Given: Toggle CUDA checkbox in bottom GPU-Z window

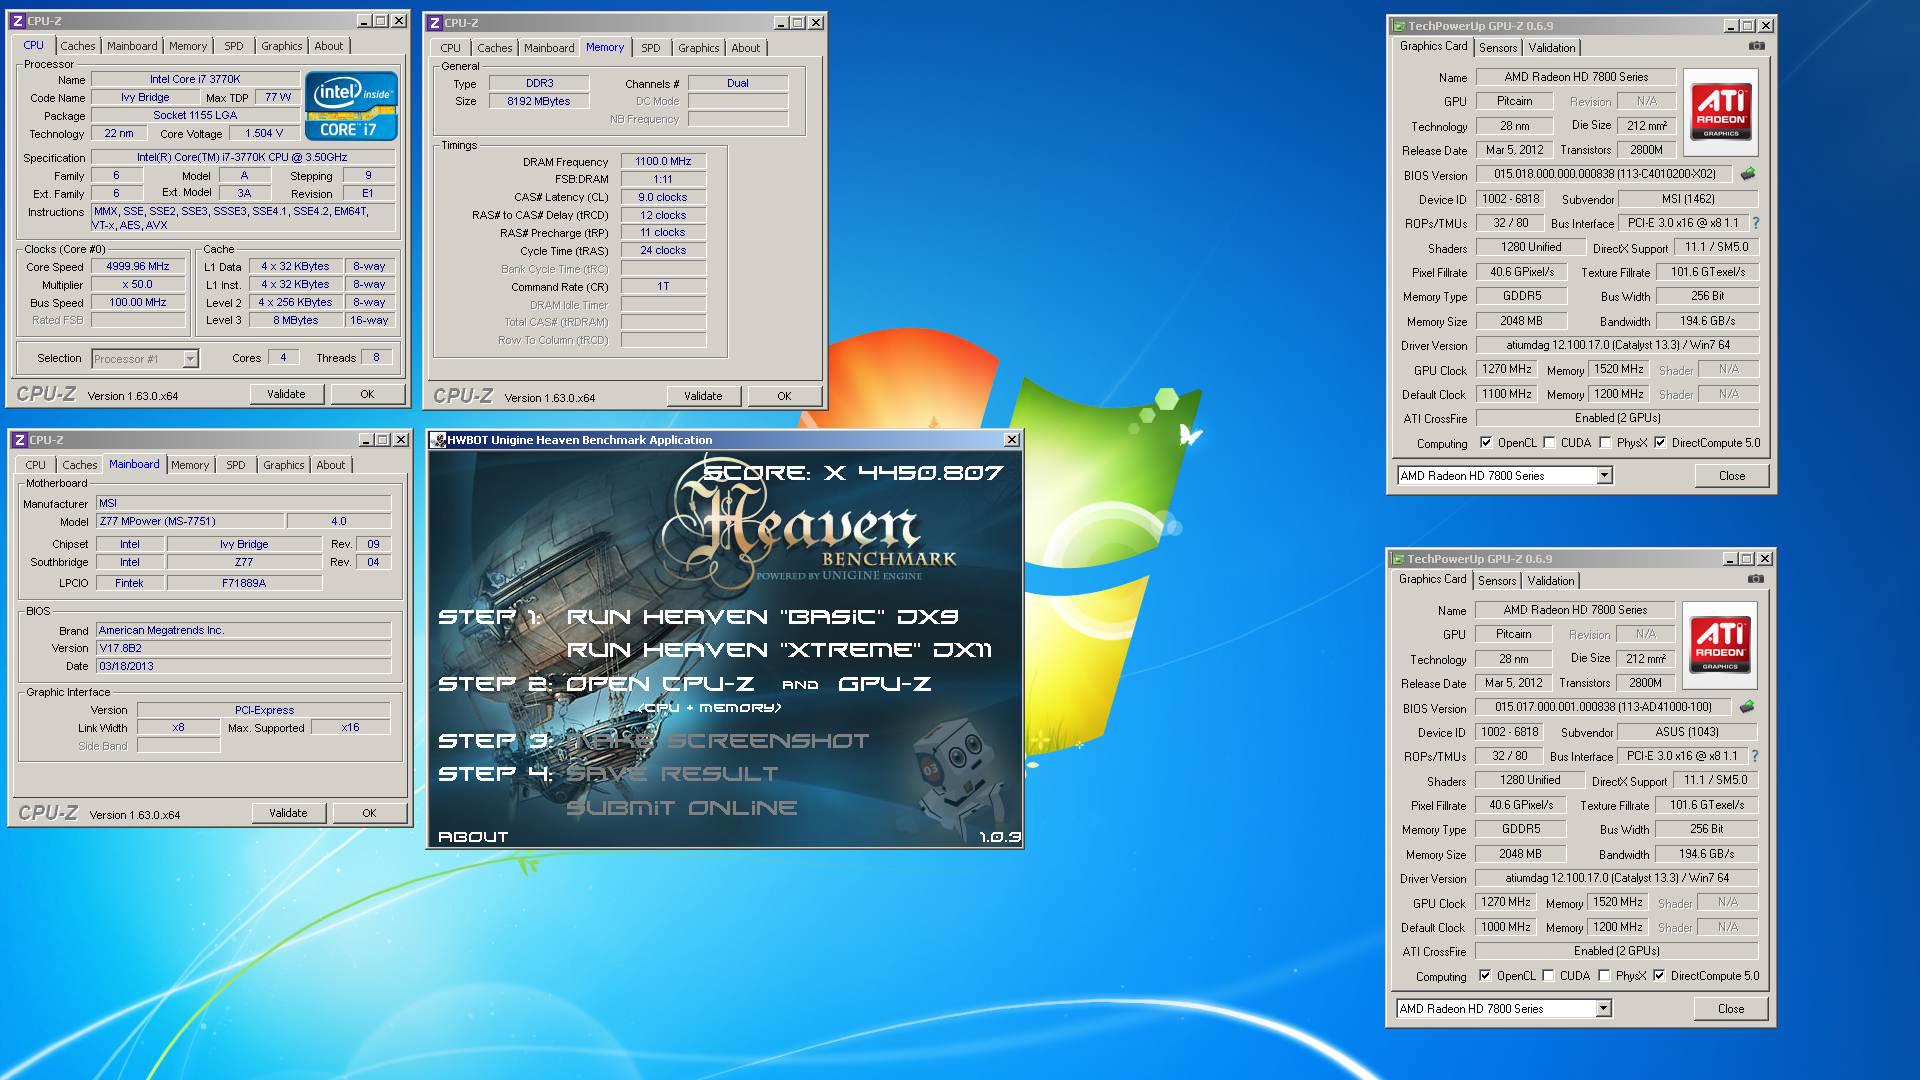Looking at the screenshot, I should click(x=1549, y=976).
